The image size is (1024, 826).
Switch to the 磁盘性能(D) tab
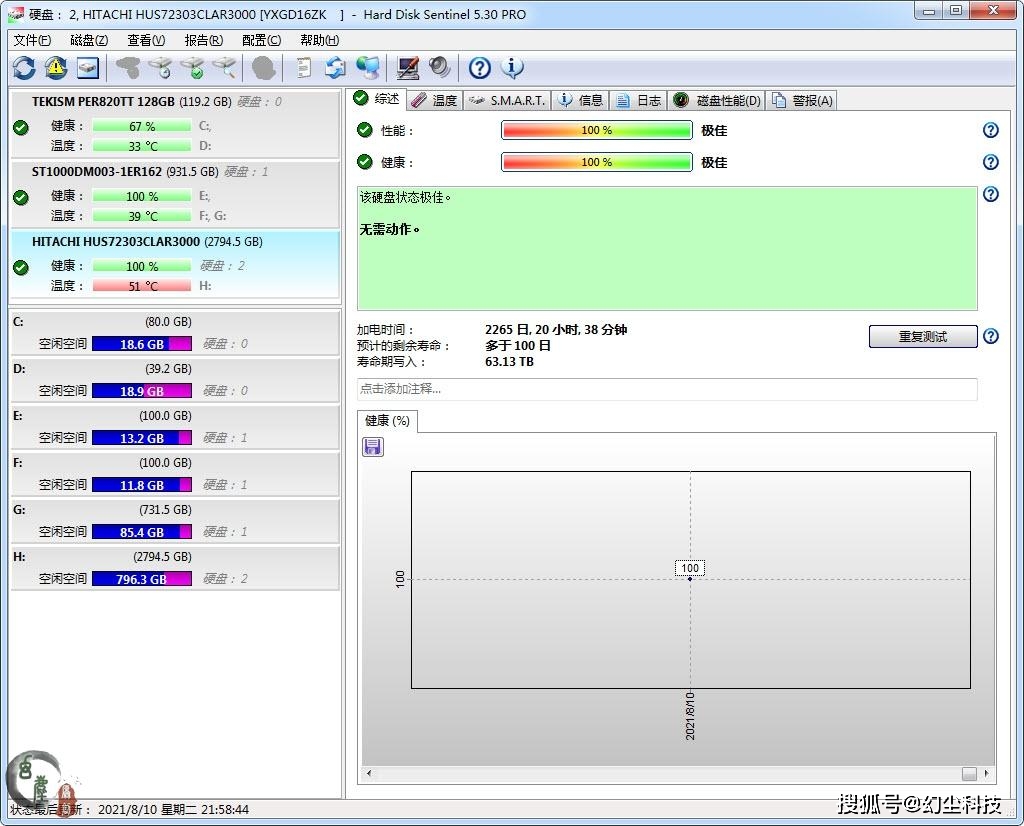coord(717,101)
